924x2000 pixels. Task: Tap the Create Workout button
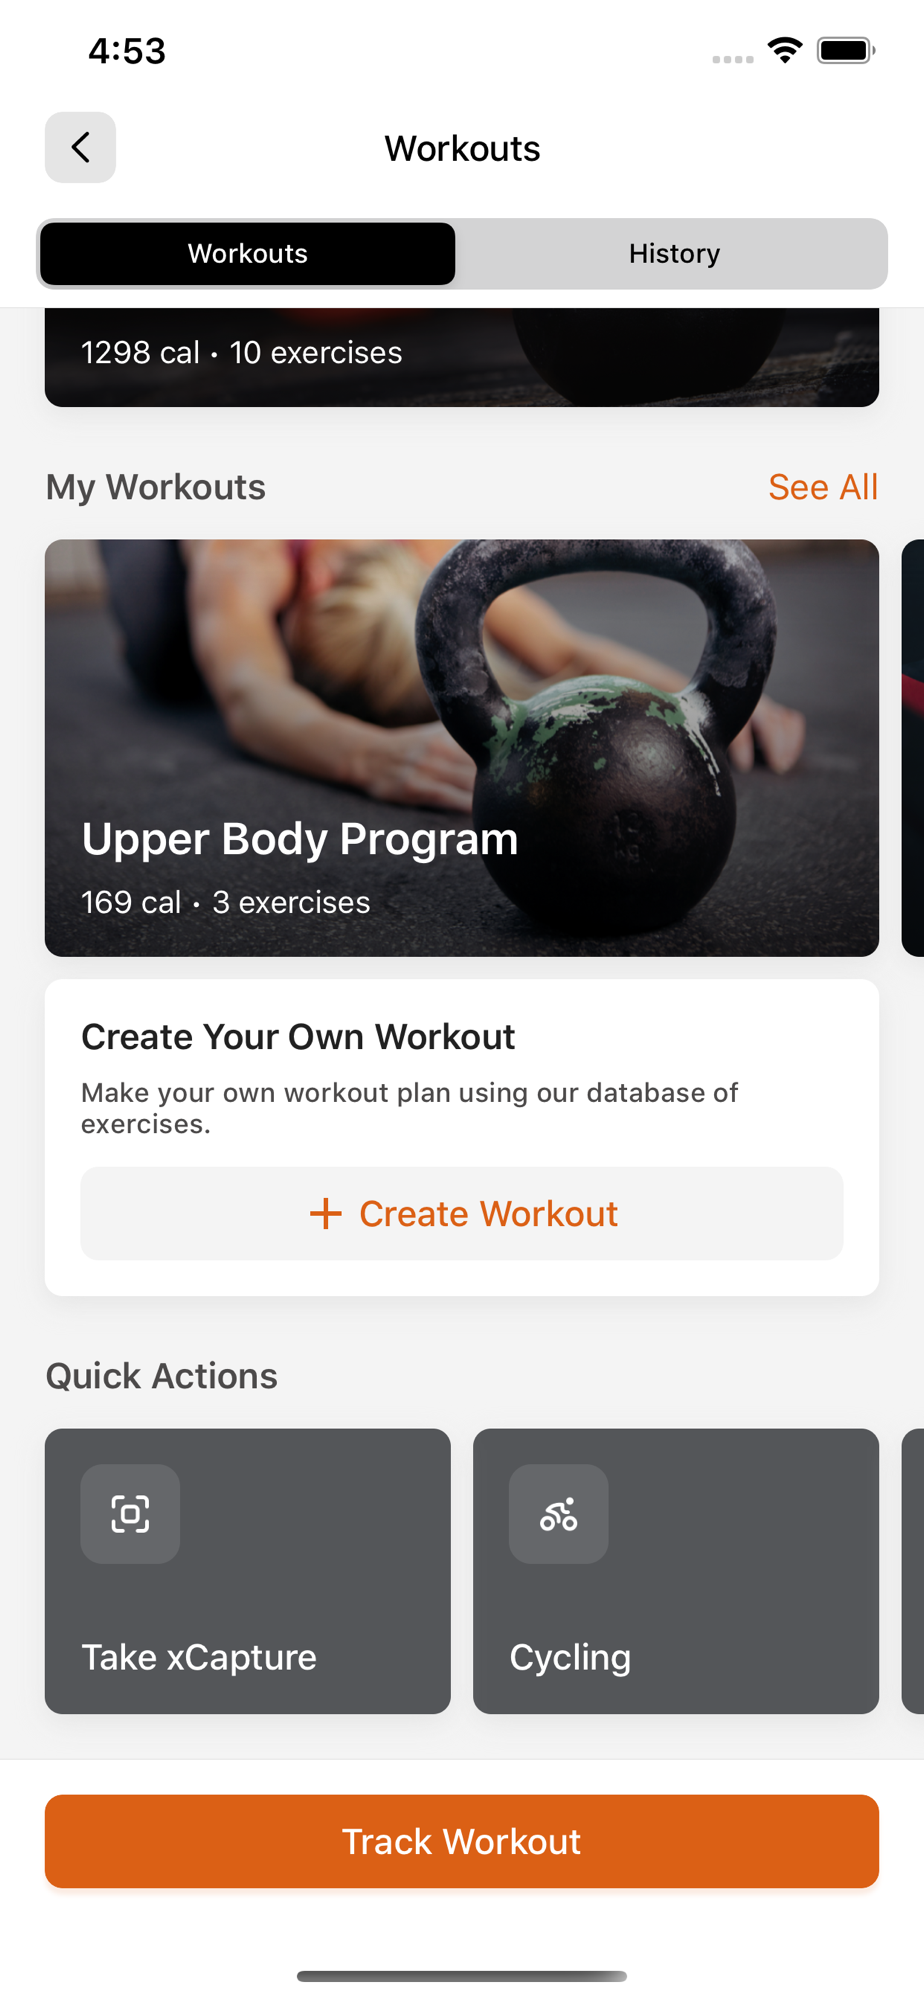[x=462, y=1214]
